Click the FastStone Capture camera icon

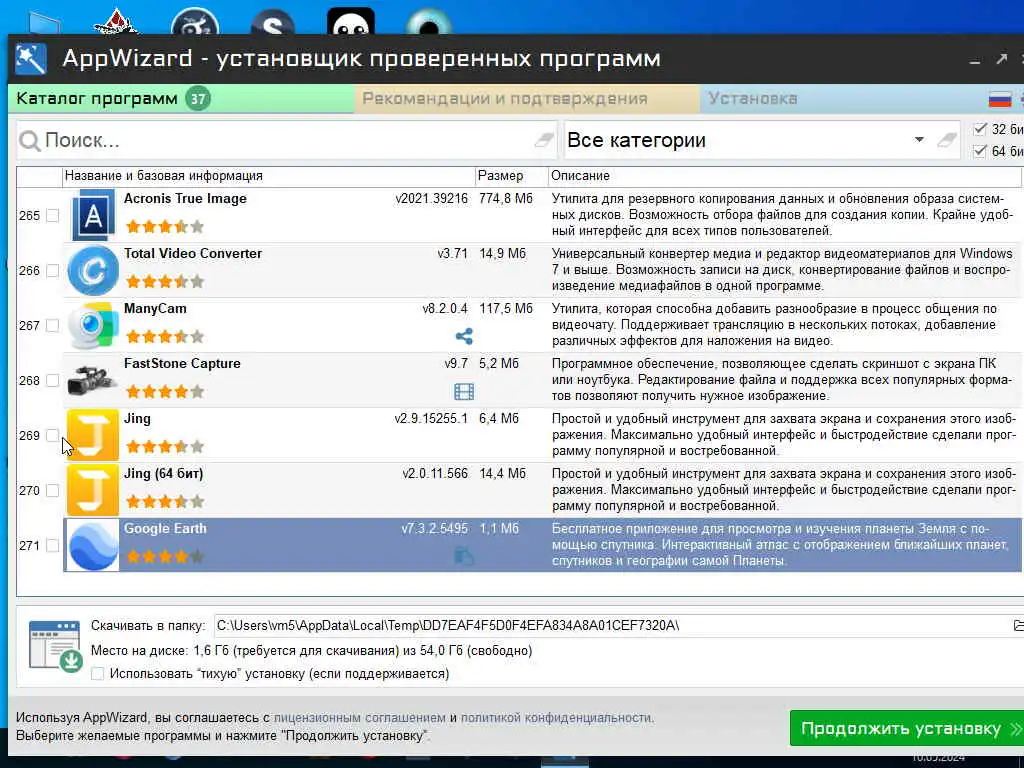[91, 380]
